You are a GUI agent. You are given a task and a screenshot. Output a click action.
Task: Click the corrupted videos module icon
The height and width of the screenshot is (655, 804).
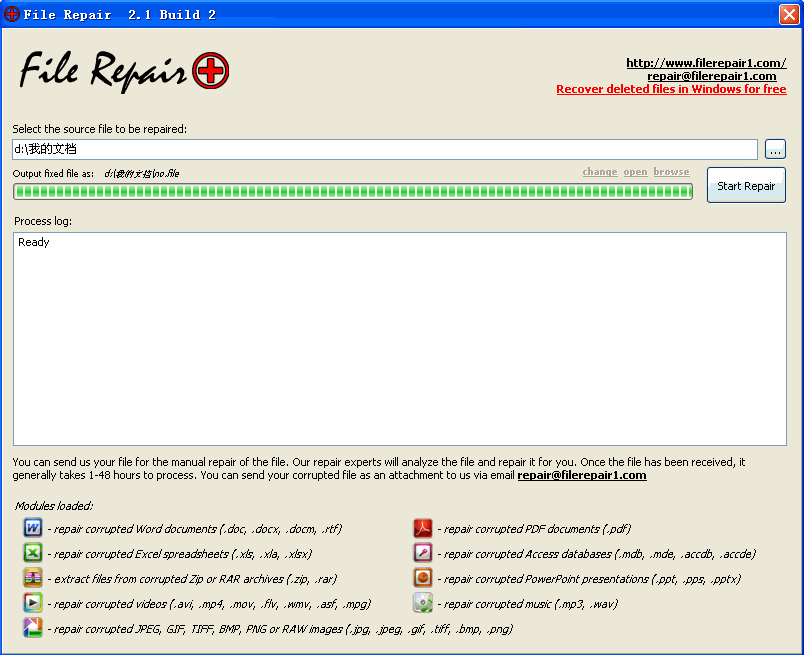click(33, 602)
